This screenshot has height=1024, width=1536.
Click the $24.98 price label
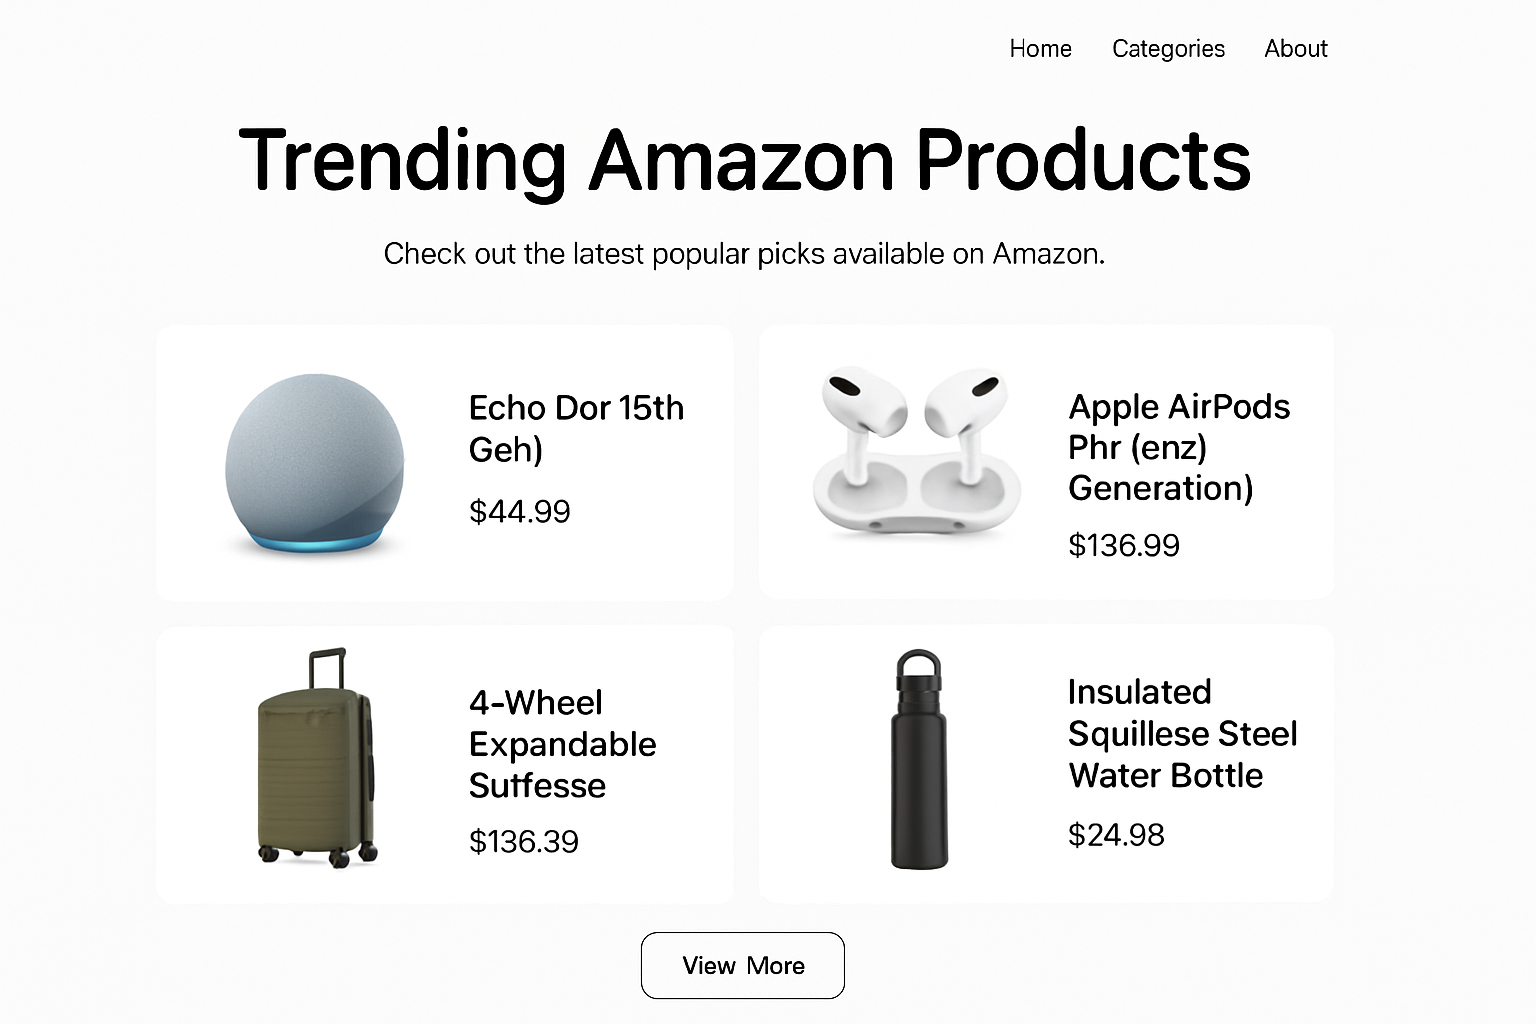coord(1117,834)
